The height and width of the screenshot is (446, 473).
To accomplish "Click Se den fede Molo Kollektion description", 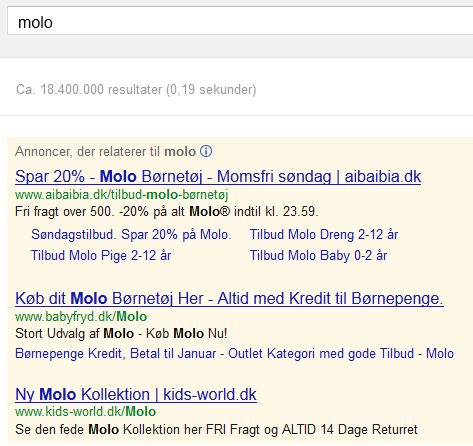I will (x=216, y=430).
